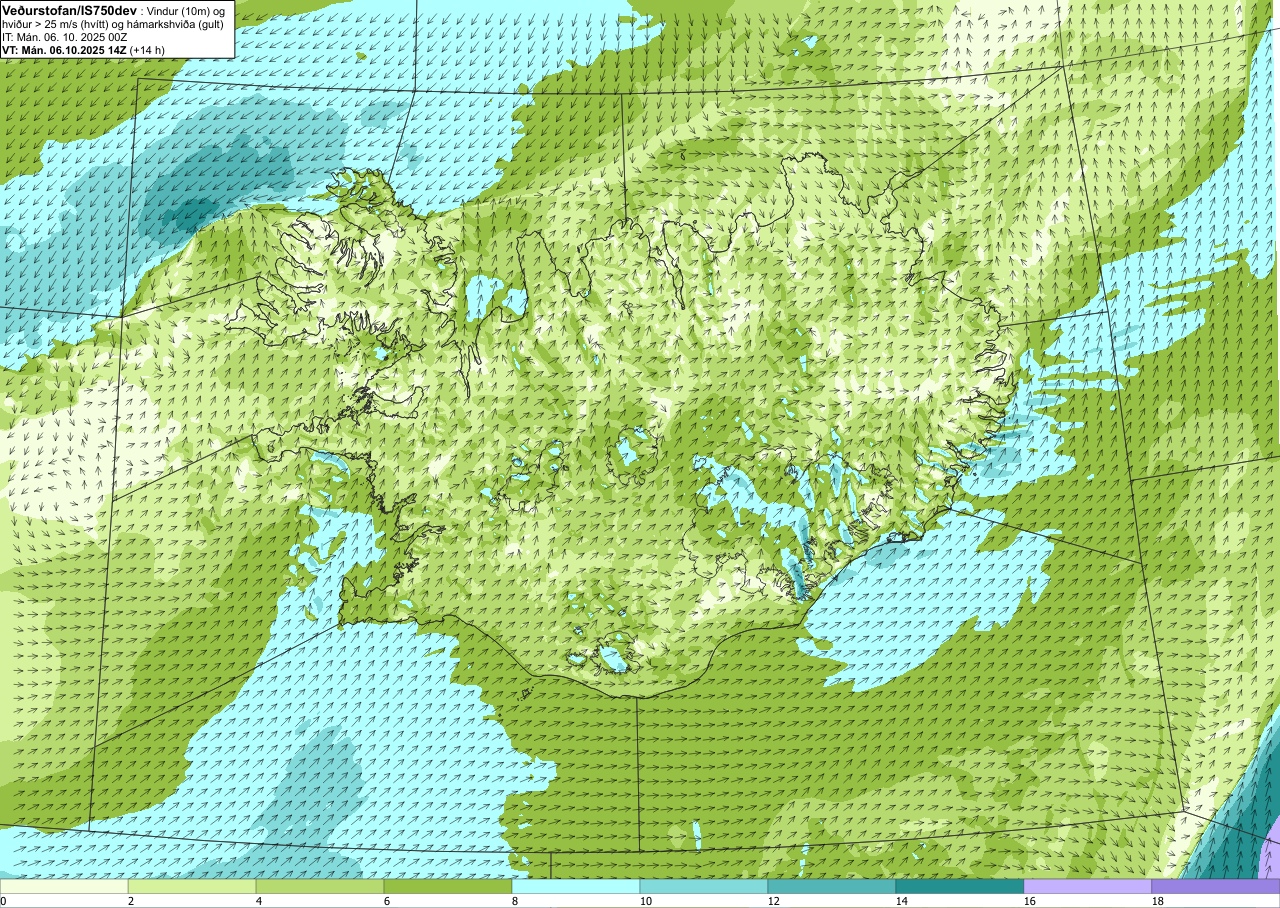Image resolution: width=1280 pixels, height=908 pixels.
Task: Click the purple above-18 m/s legend swatch
Action: 1216,886
